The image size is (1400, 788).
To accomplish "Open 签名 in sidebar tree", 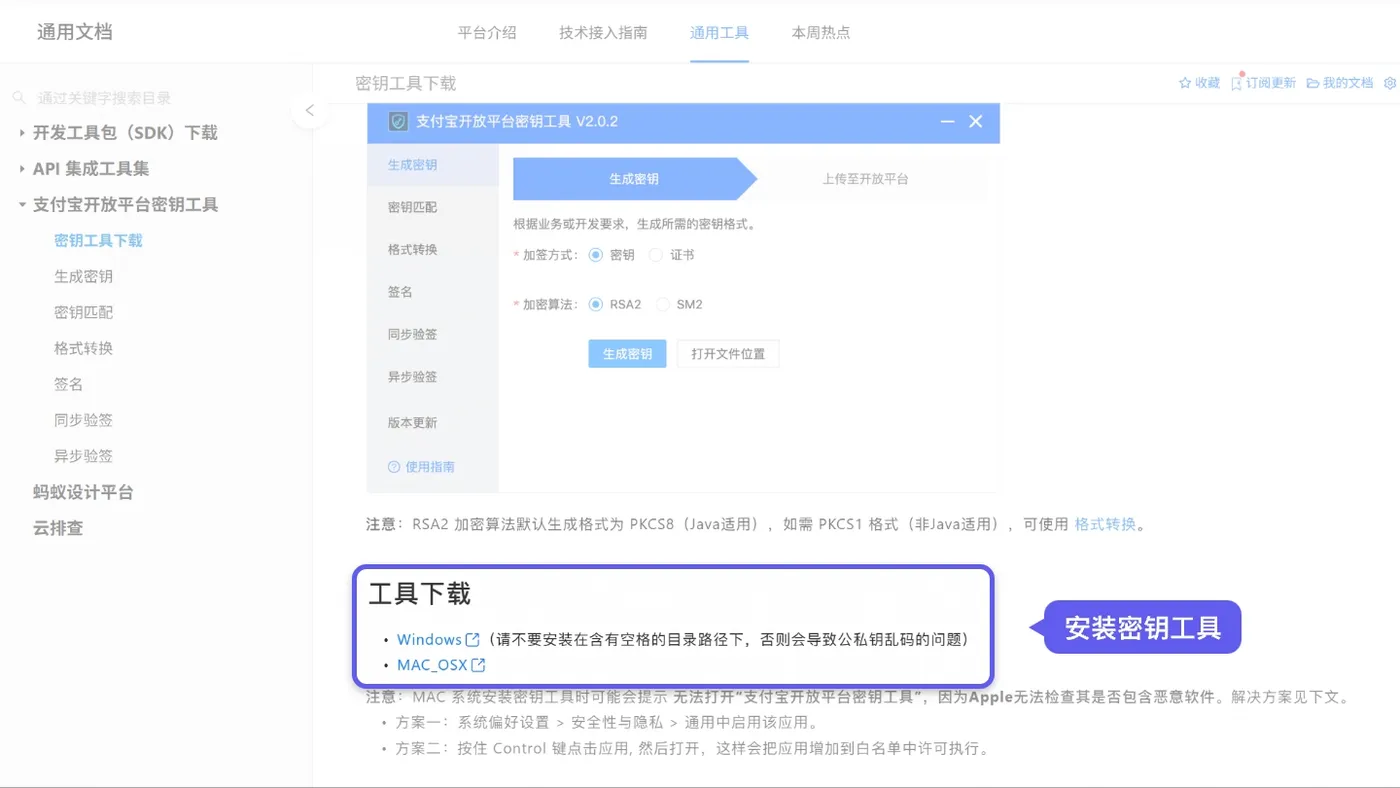I will coord(68,384).
